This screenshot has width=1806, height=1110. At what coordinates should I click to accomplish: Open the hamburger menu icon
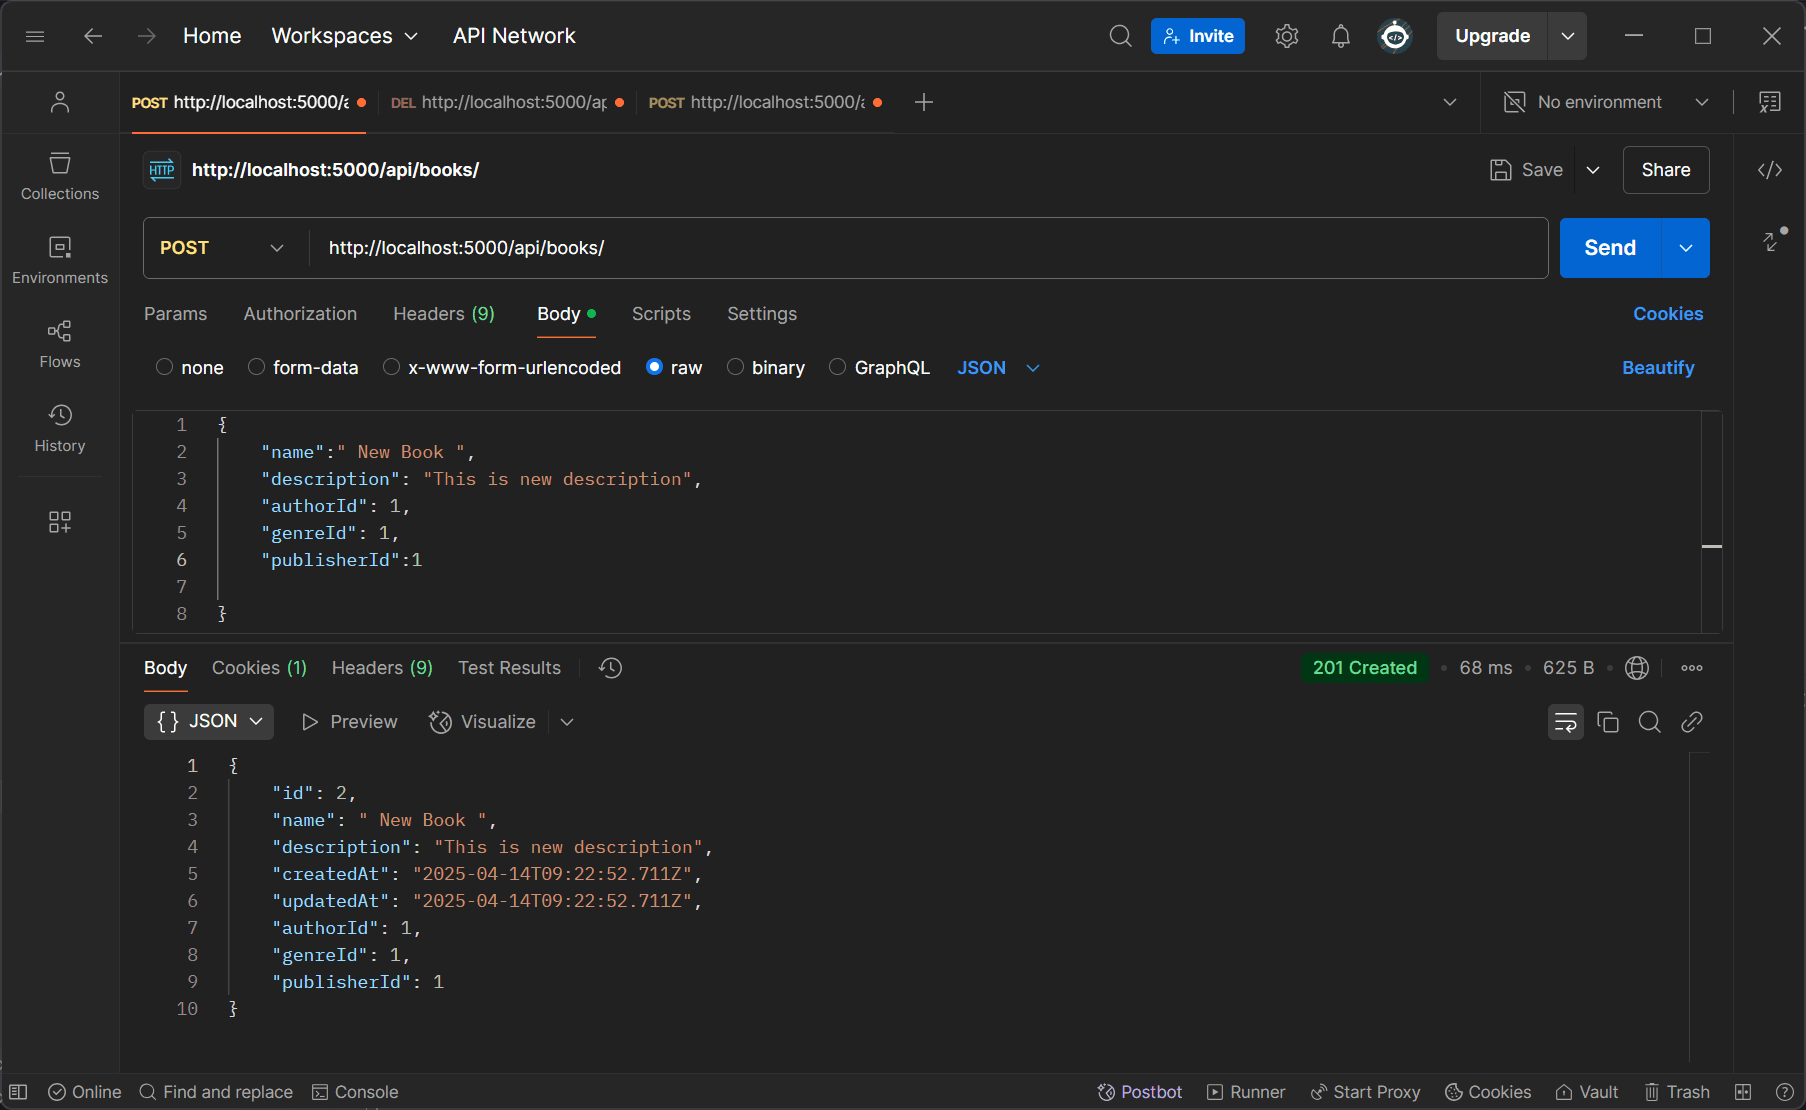tap(35, 36)
